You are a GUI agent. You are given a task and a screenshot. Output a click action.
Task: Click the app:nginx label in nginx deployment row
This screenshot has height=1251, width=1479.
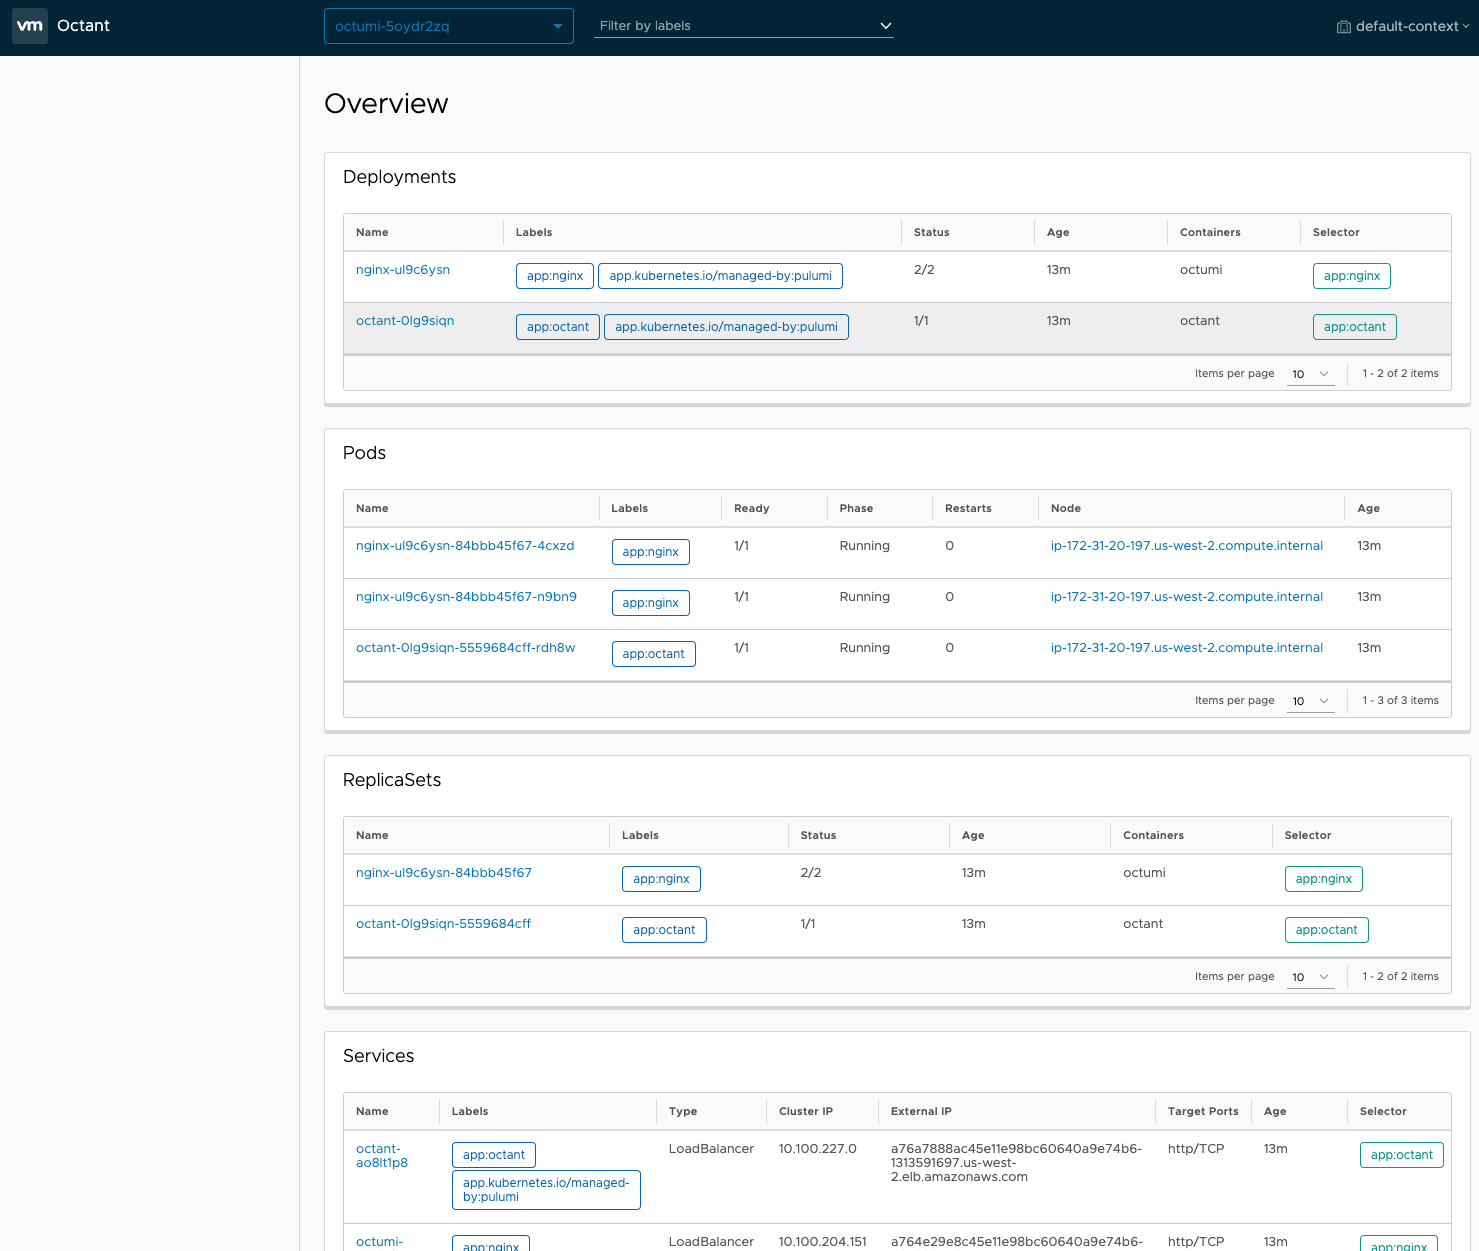click(x=555, y=276)
